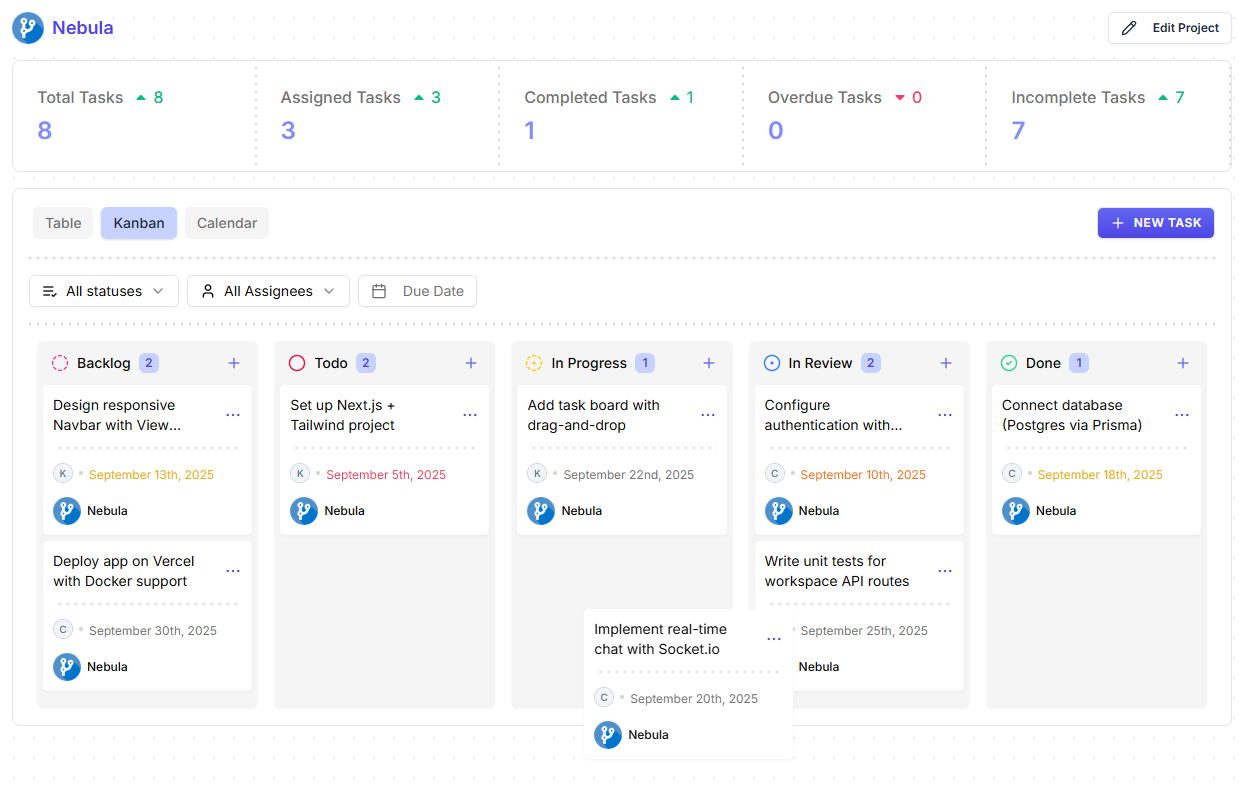
Task: Open options menu for Deploy app on Vercel
Action: (233, 571)
